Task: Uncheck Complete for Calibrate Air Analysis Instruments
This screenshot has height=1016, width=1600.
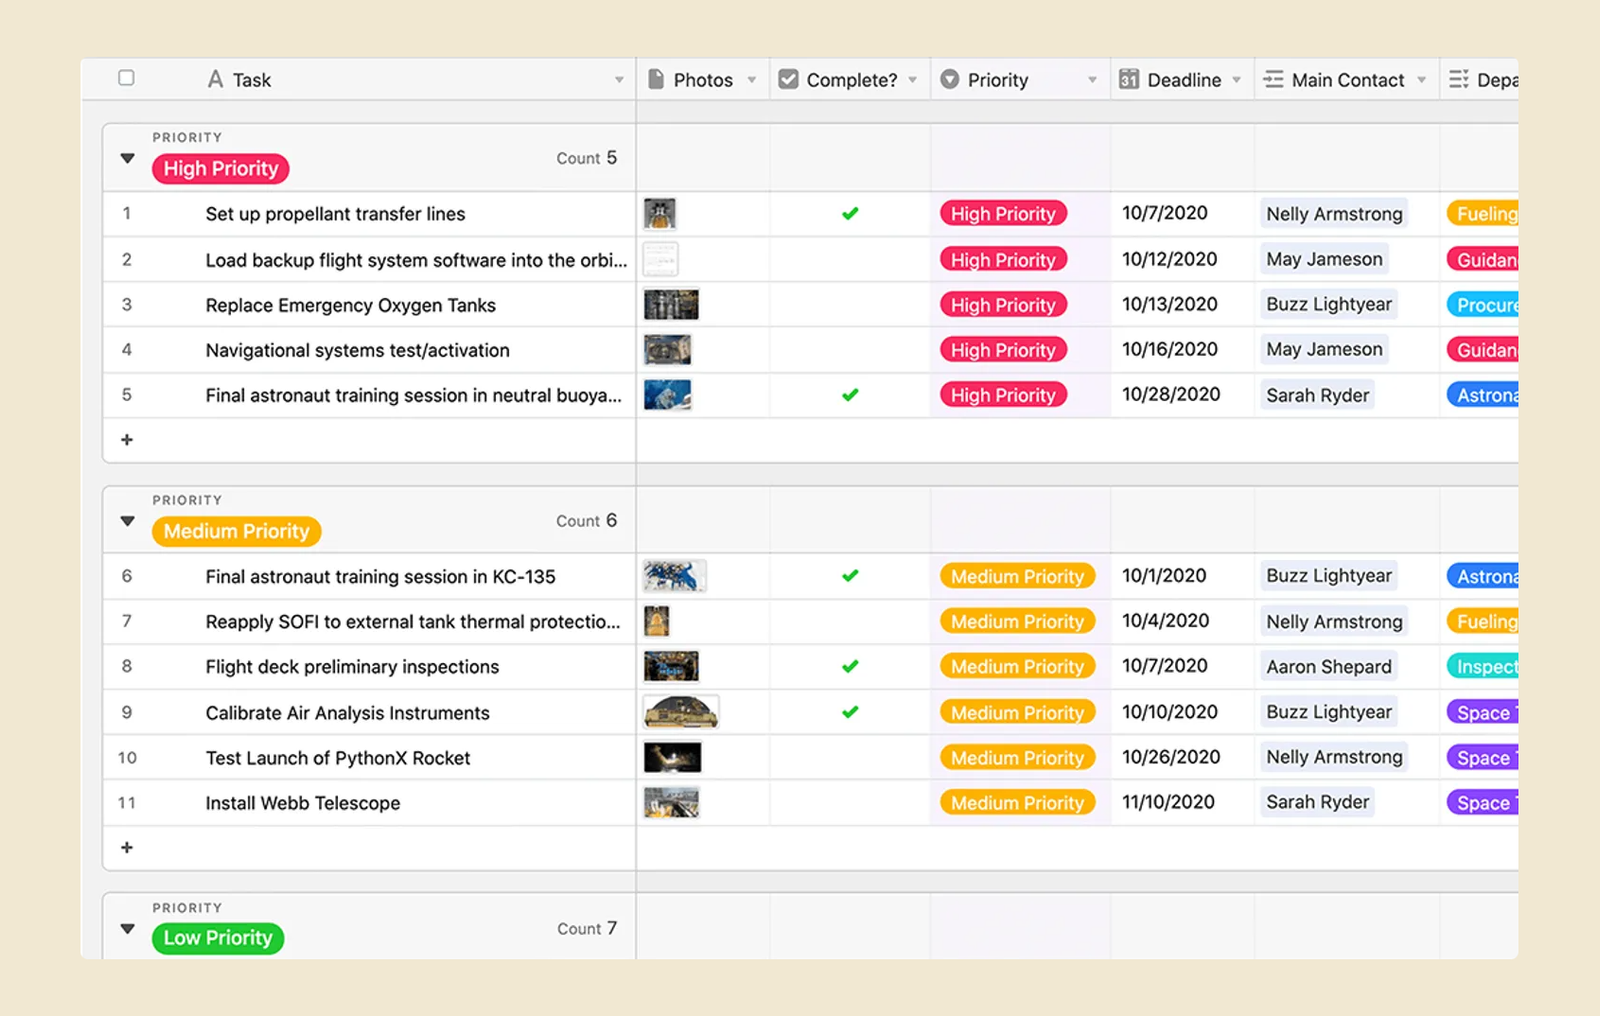Action: click(850, 712)
